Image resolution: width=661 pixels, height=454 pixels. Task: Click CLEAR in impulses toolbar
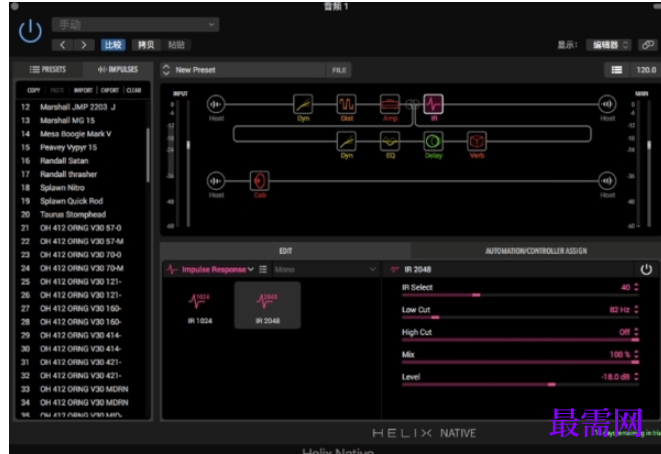click(134, 90)
